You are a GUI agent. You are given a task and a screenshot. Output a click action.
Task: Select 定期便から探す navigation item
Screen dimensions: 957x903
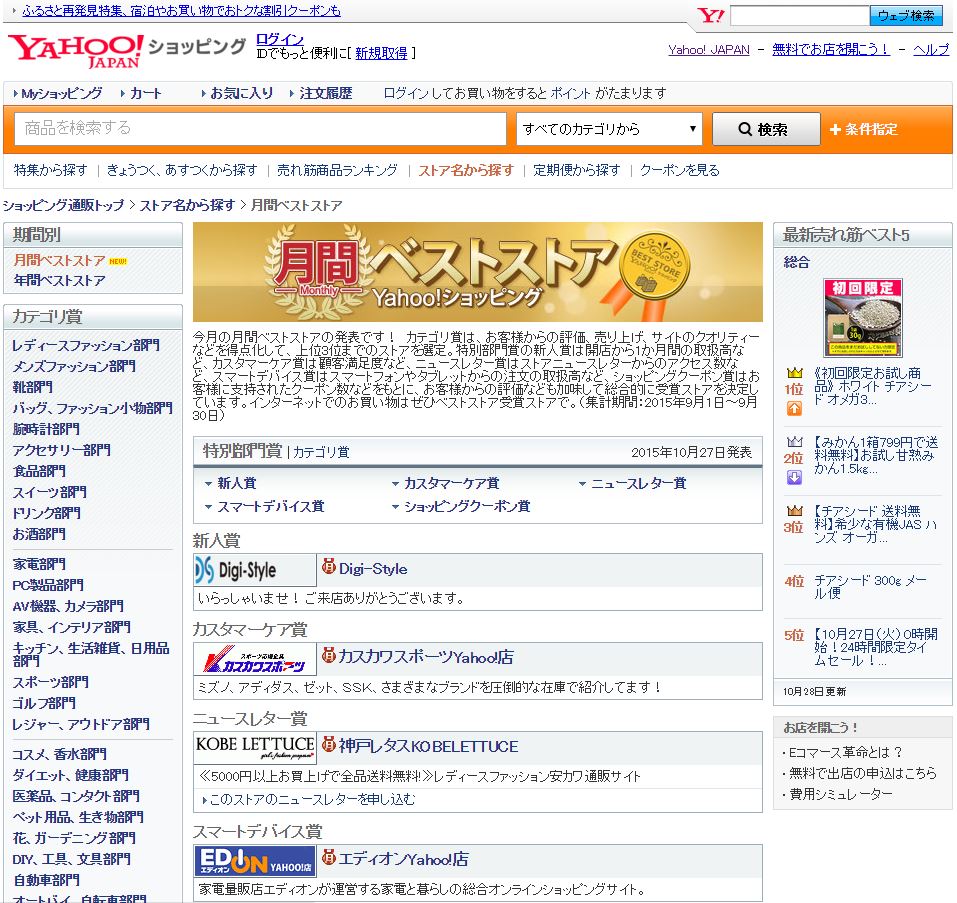[577, 170]
